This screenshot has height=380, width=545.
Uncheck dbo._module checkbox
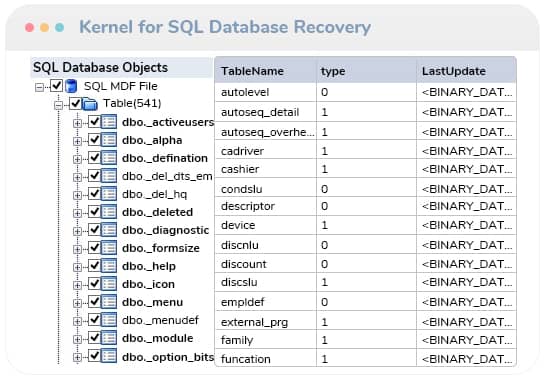tap(94, 338)
